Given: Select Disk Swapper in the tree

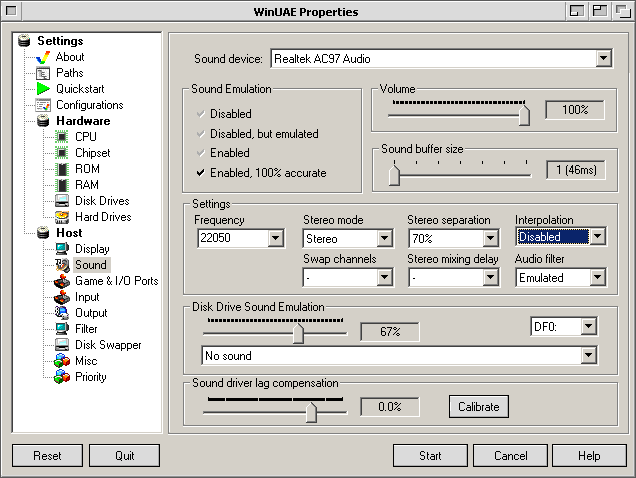Looking at the screenshot, I should point(108,345).
